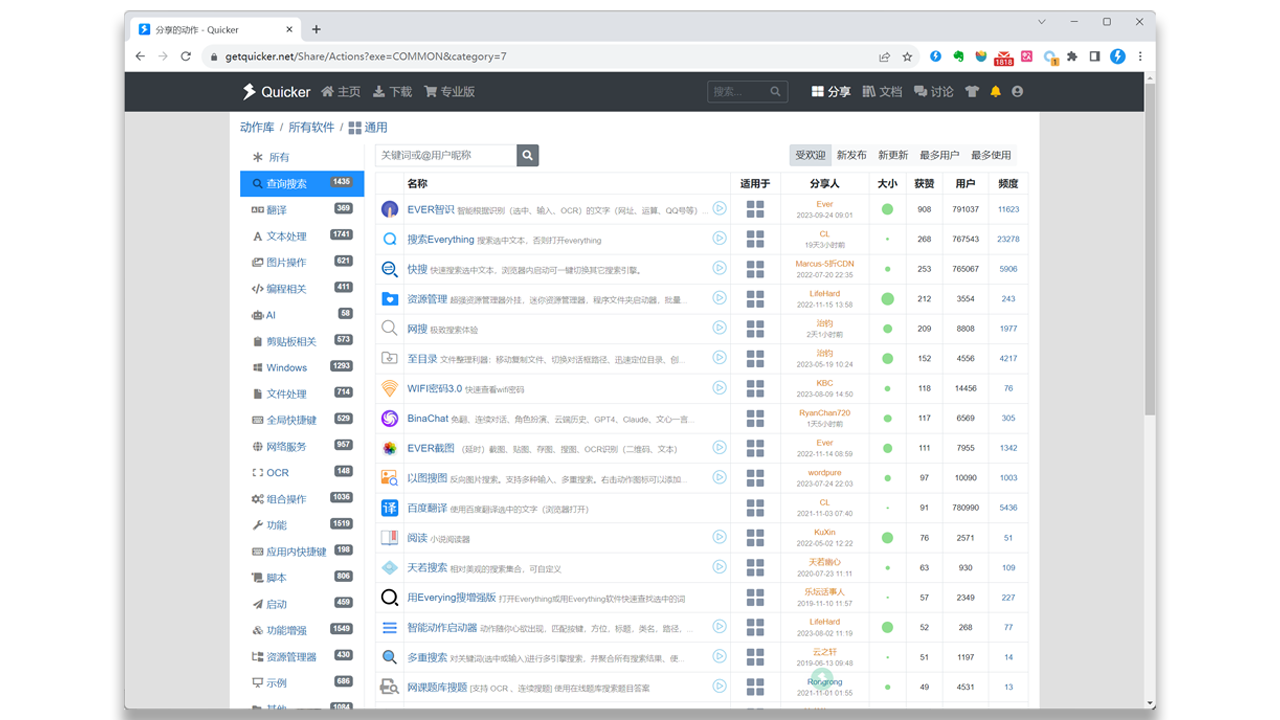This screenshot has width=1280, height=720.
Task: Run the preview for EVER智识 action
Action: pyautogui.click(x=719, y=209)
